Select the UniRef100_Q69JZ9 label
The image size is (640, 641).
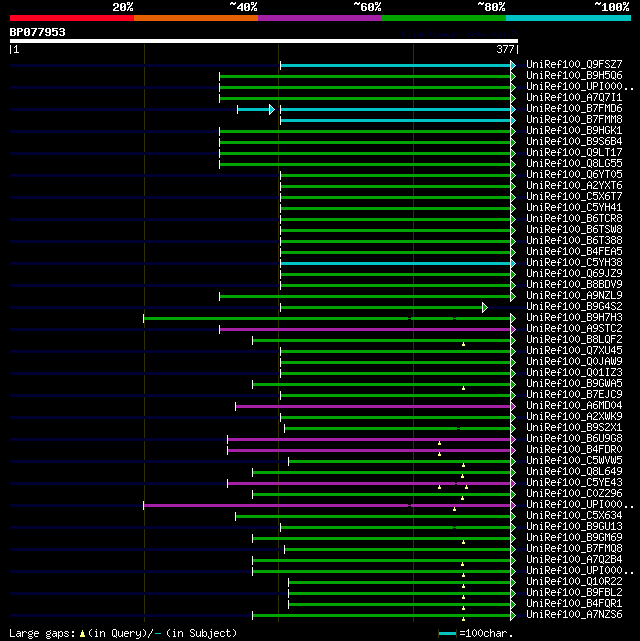574,274
